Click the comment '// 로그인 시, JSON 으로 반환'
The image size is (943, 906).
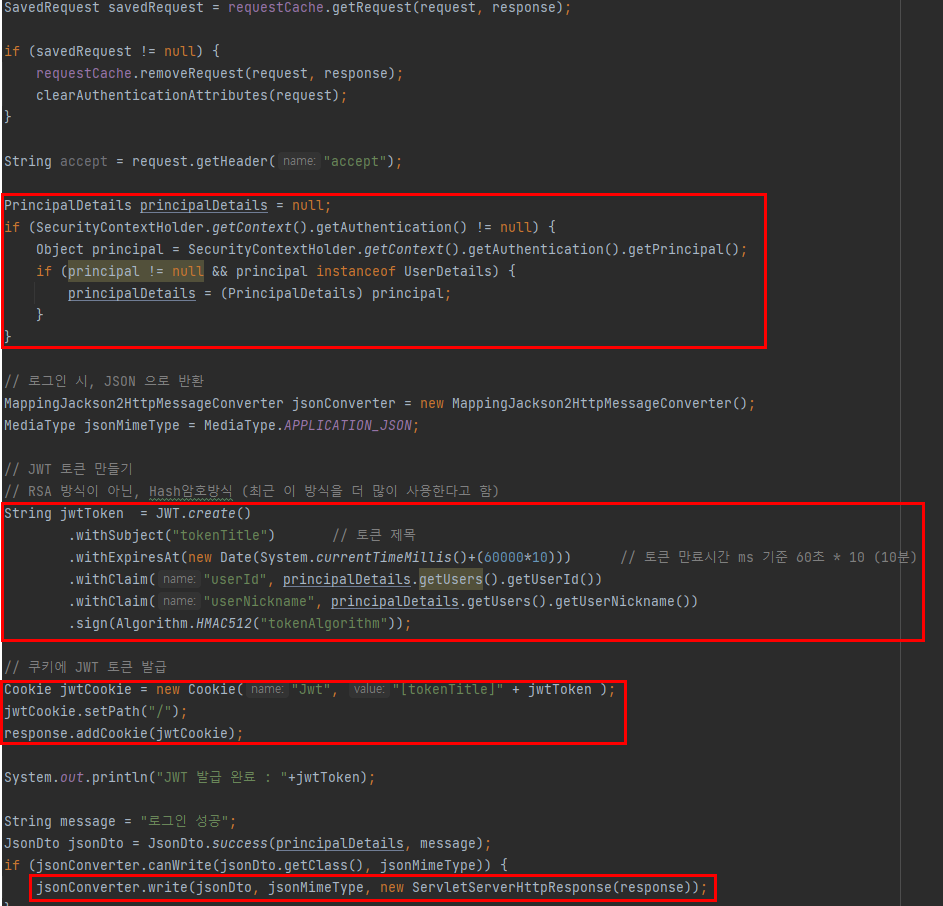(104, 381)
